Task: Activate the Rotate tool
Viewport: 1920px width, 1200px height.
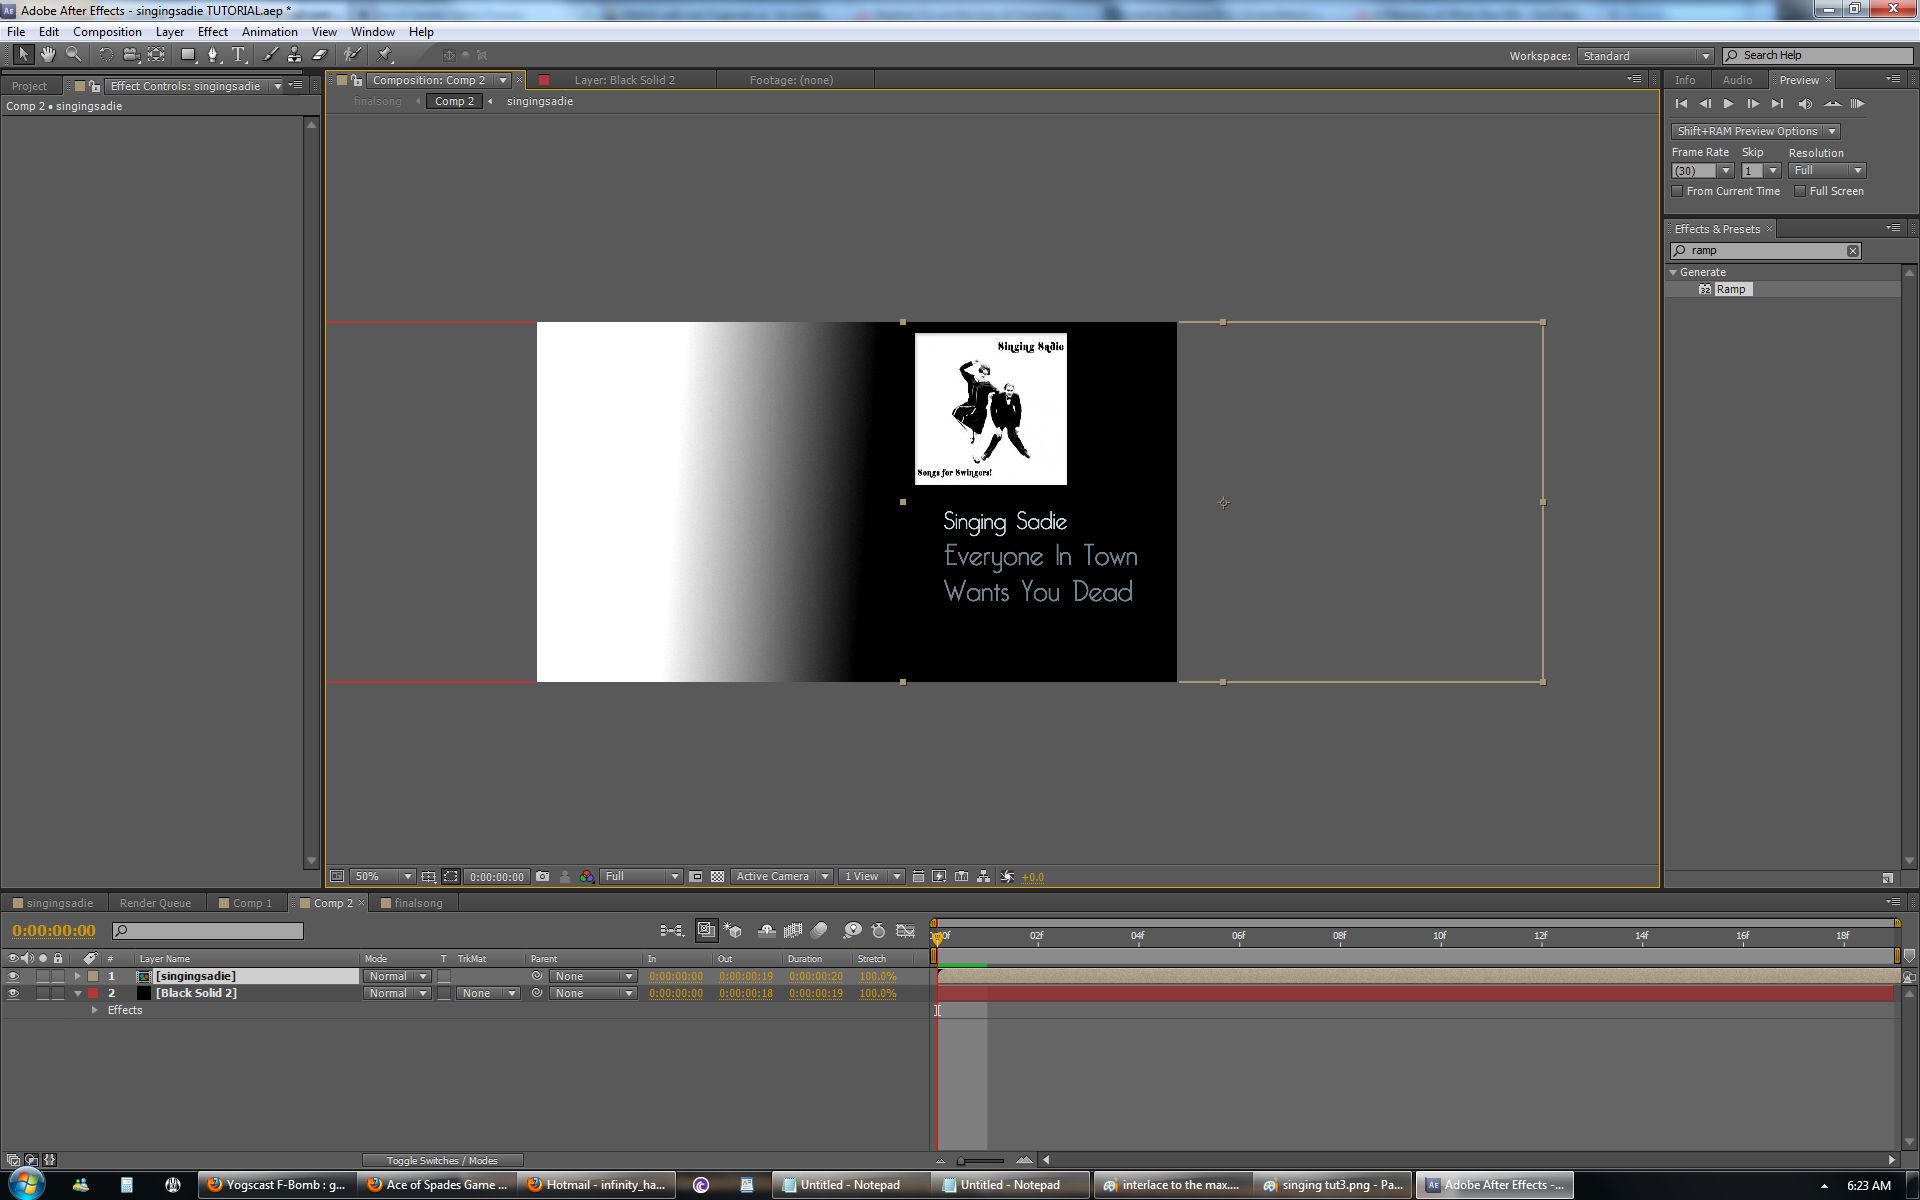Action: tap(105, 55)
